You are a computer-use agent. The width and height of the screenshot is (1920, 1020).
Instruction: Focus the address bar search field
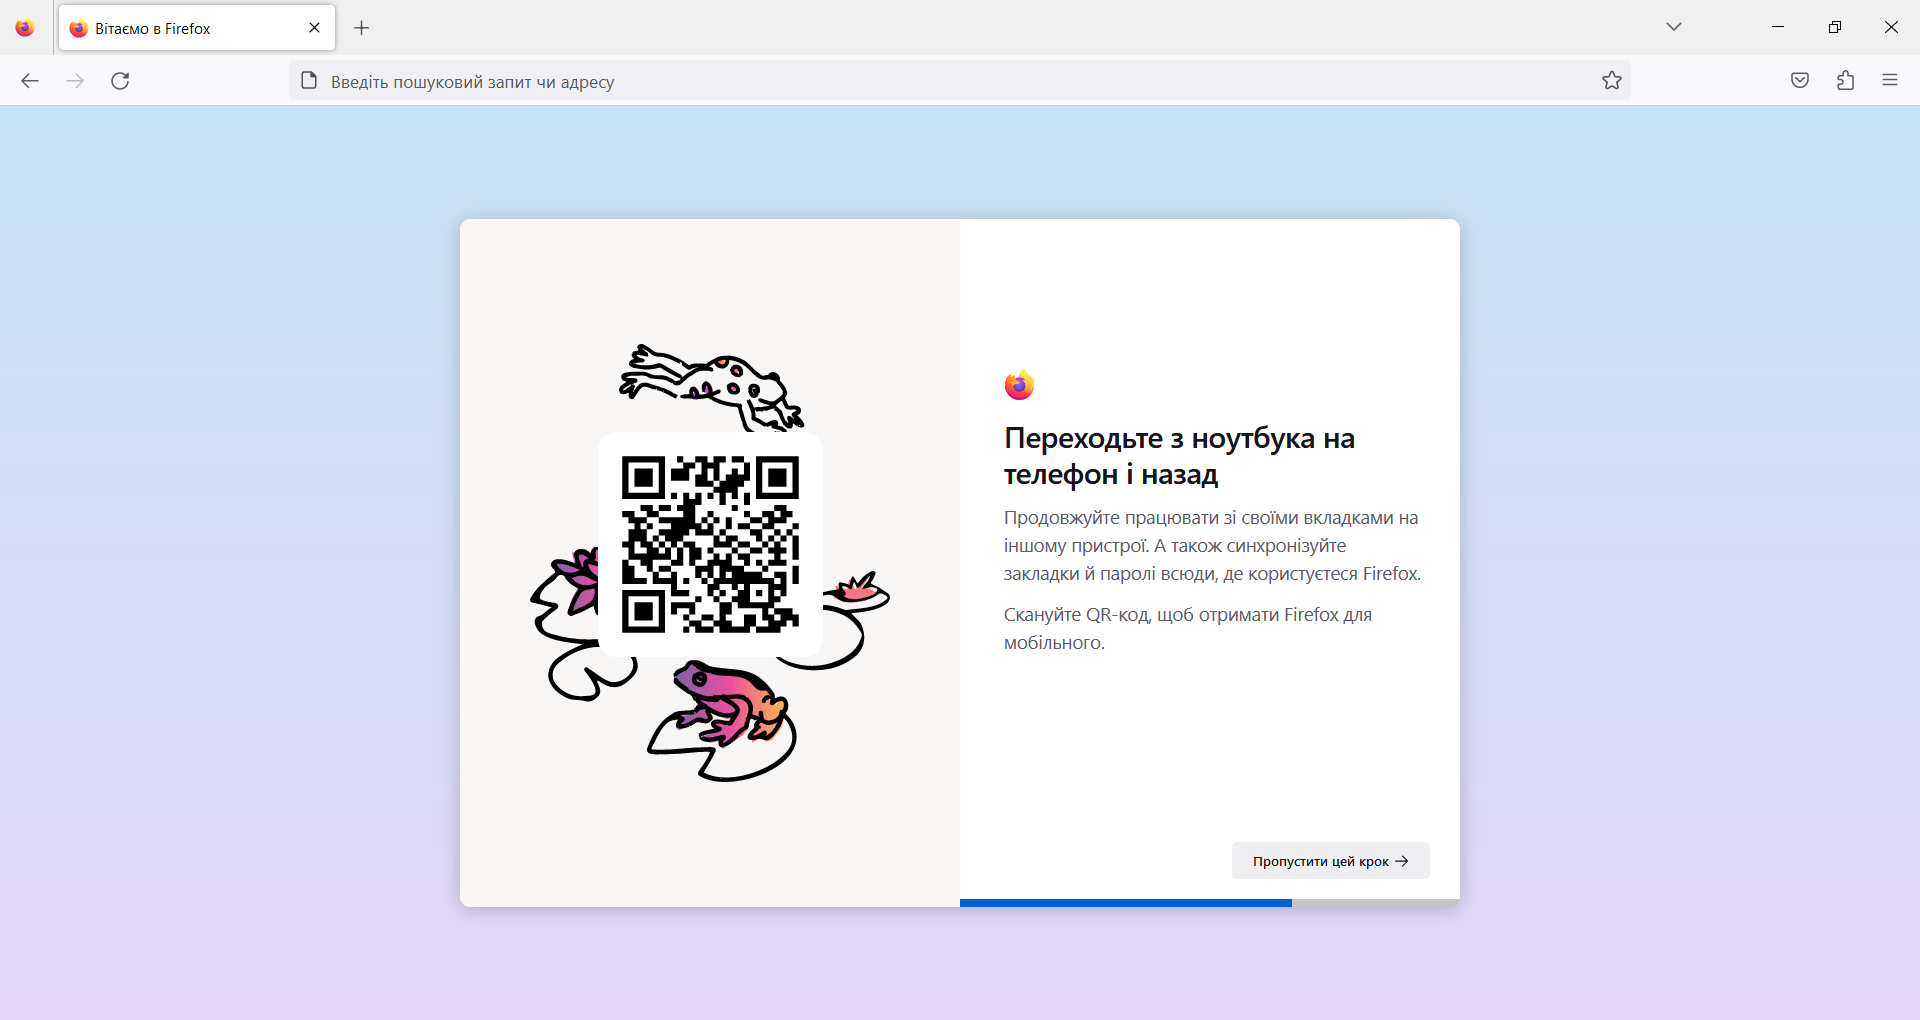click(x=960, y=81)
